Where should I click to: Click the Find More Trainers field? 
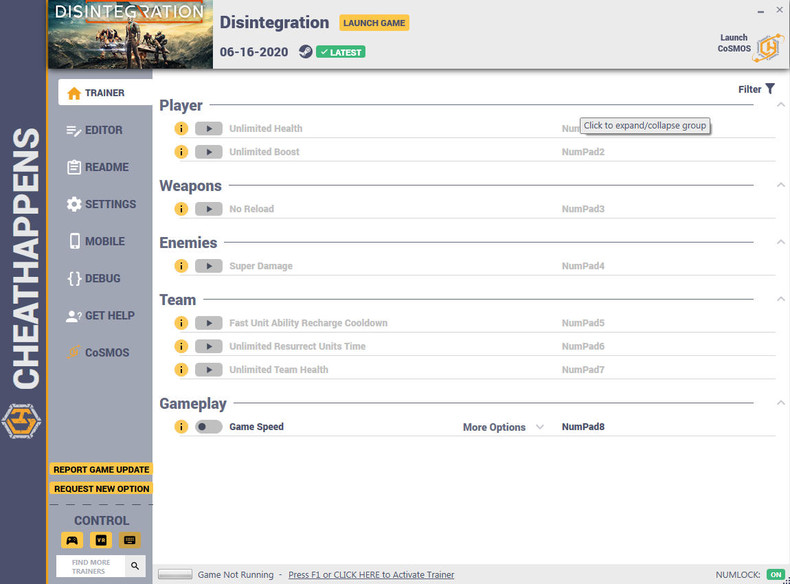pos(91,566)
